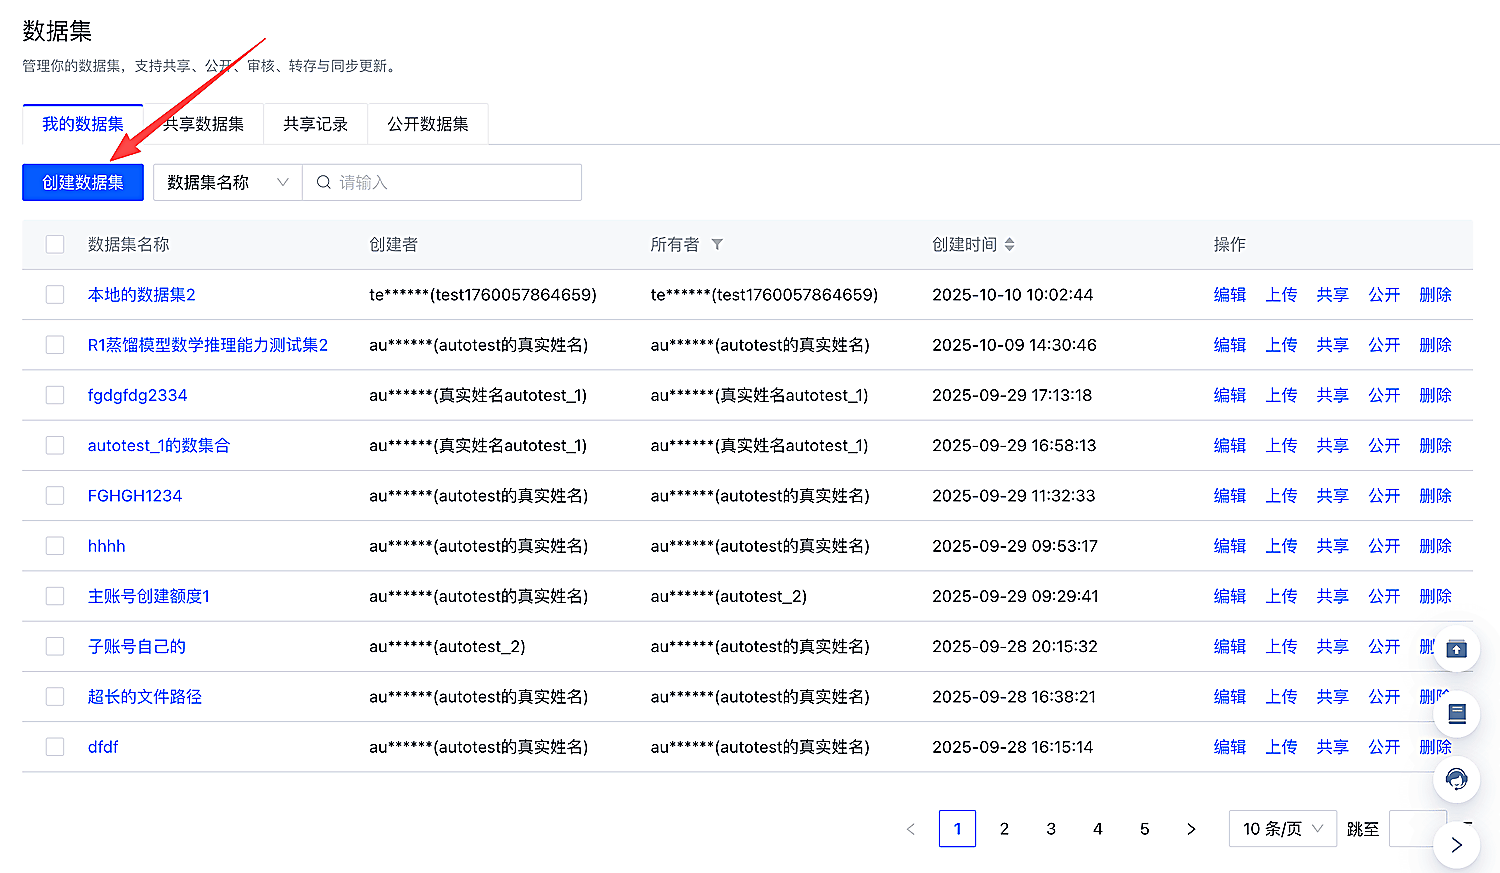Image resolution: width=1500 pixels, height=873 pixels.
Task: Select the checkbox for dfdf
Action: point(55,747)
